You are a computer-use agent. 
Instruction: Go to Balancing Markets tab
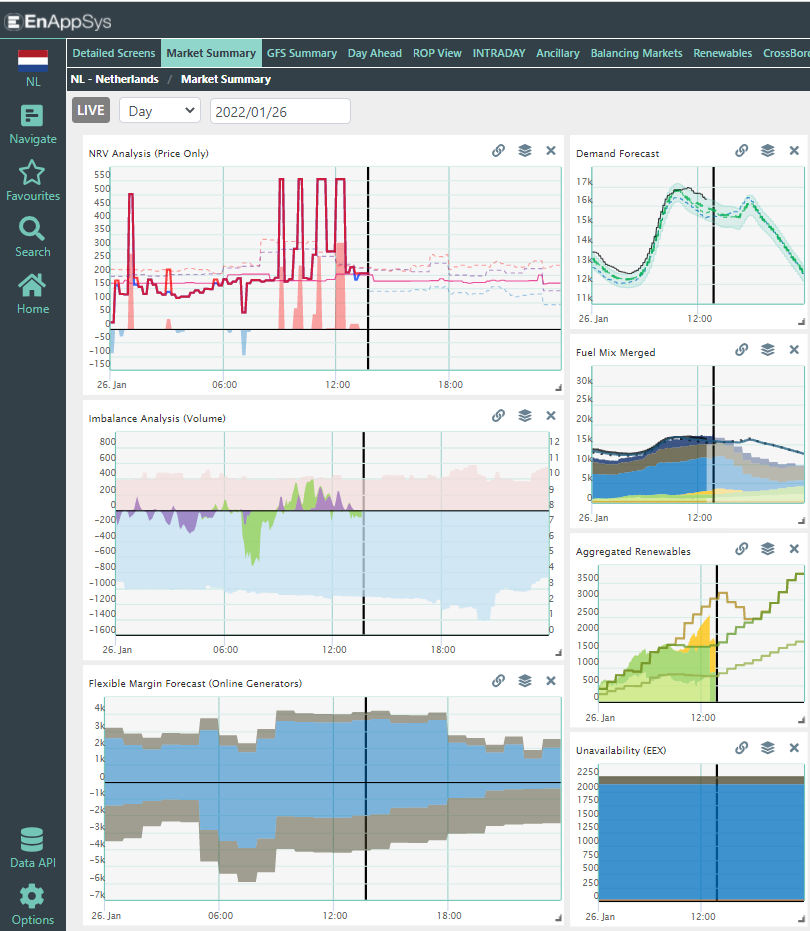click(637, 53)
